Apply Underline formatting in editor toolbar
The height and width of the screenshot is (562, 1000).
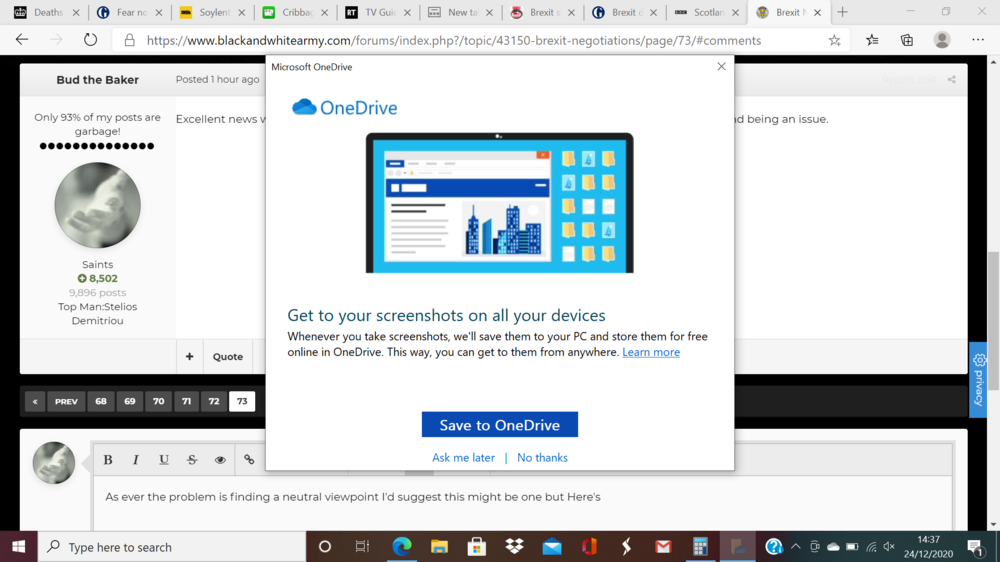click(x=164, y=460)
